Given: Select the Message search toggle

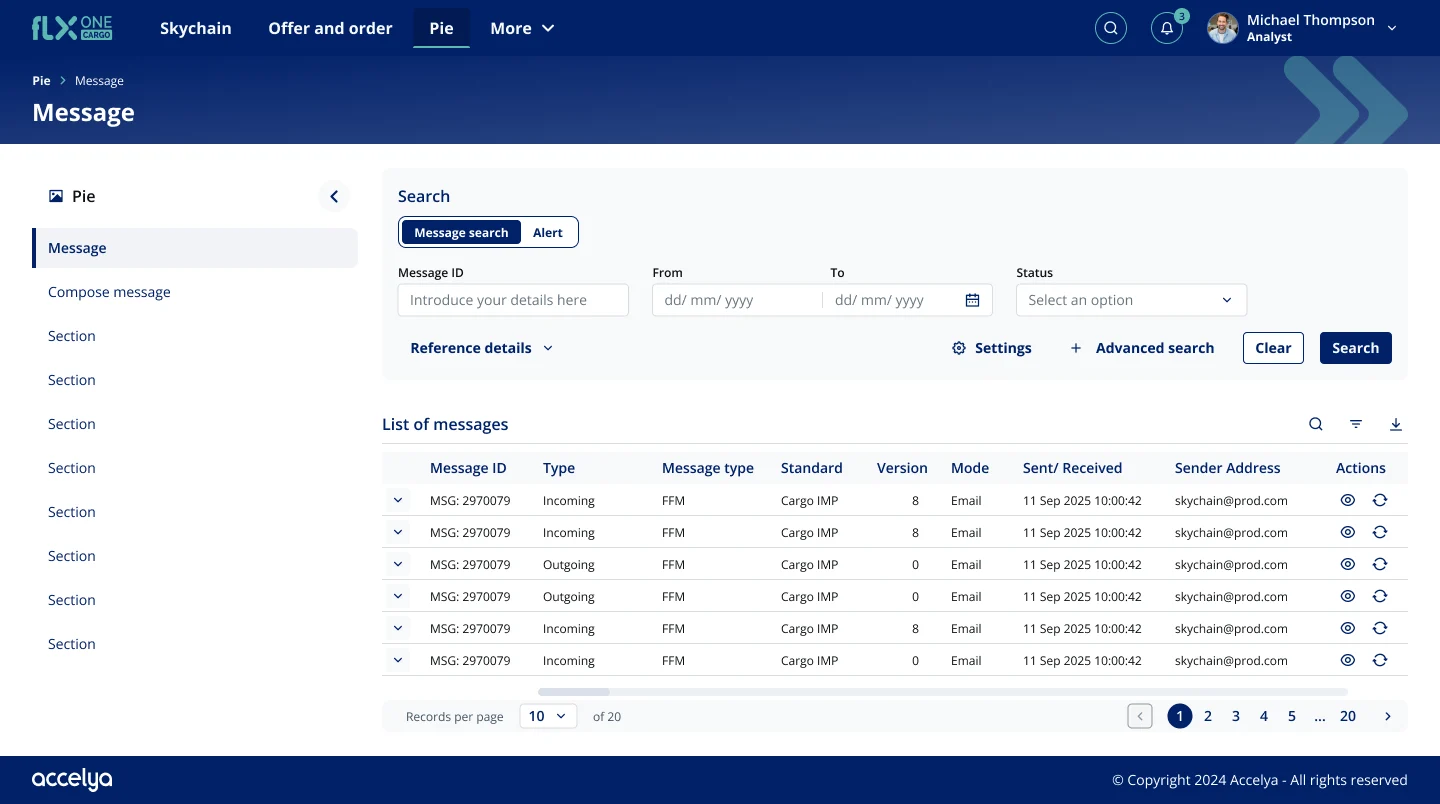Looking at the screenshot, I should [x=461, y=232].
